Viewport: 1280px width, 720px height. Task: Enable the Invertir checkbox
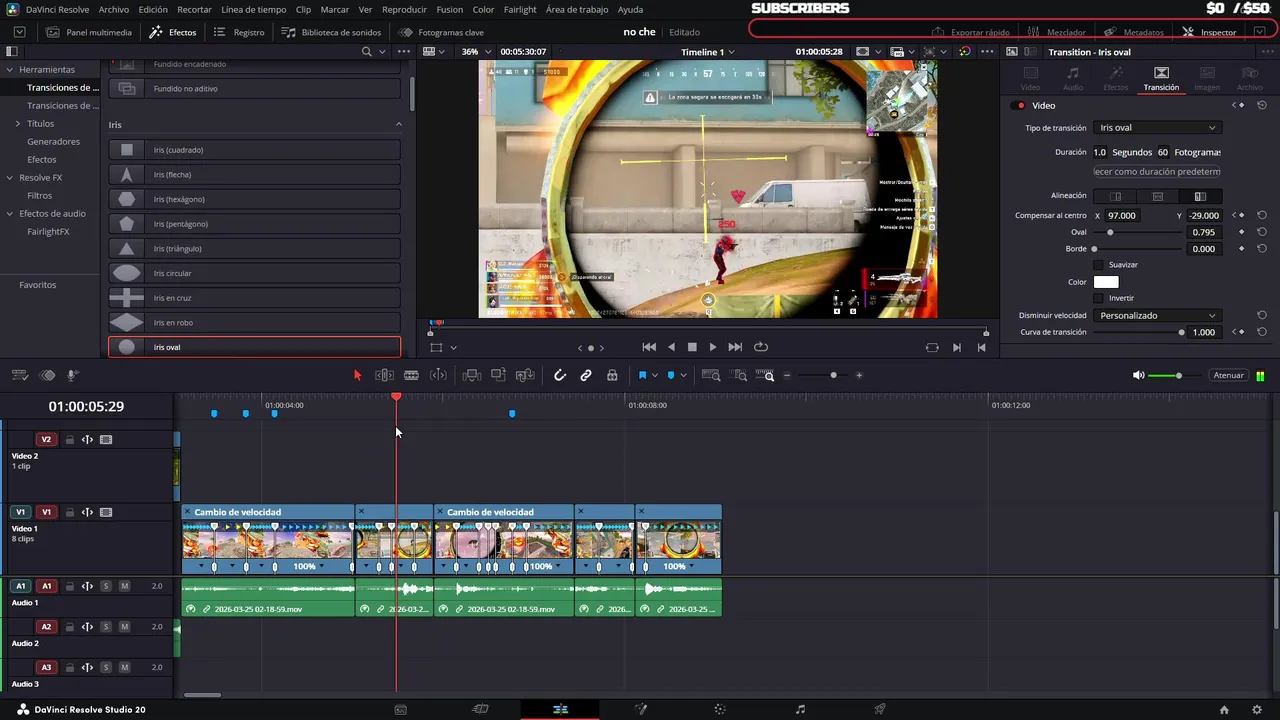(1099, 298)
